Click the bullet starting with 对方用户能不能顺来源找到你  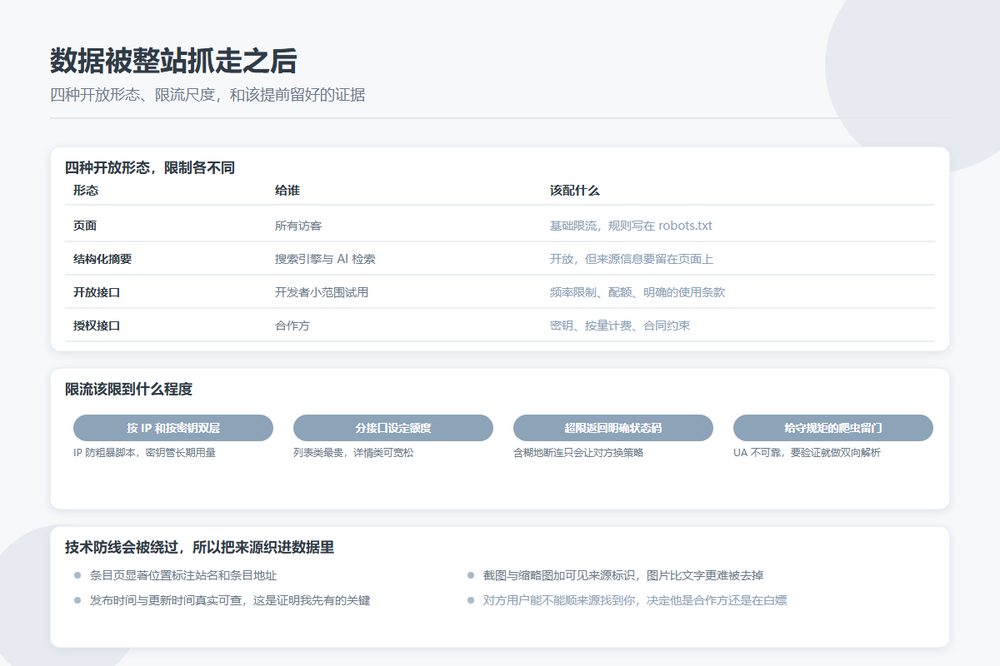coord(635,600)
